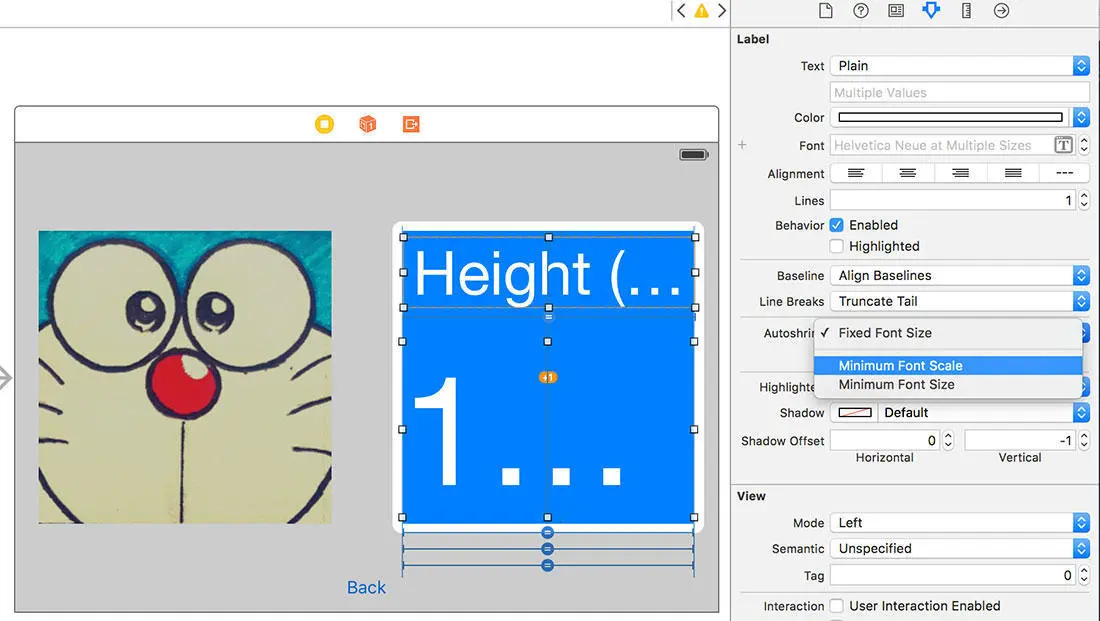The width and height of the screenshot is (1100, 621).
Task: Select the Height label in canvas
Action: click(549, 272)
